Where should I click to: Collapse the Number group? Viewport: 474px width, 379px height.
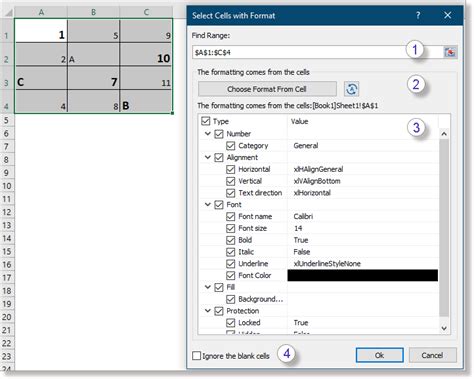click(208, 134)
